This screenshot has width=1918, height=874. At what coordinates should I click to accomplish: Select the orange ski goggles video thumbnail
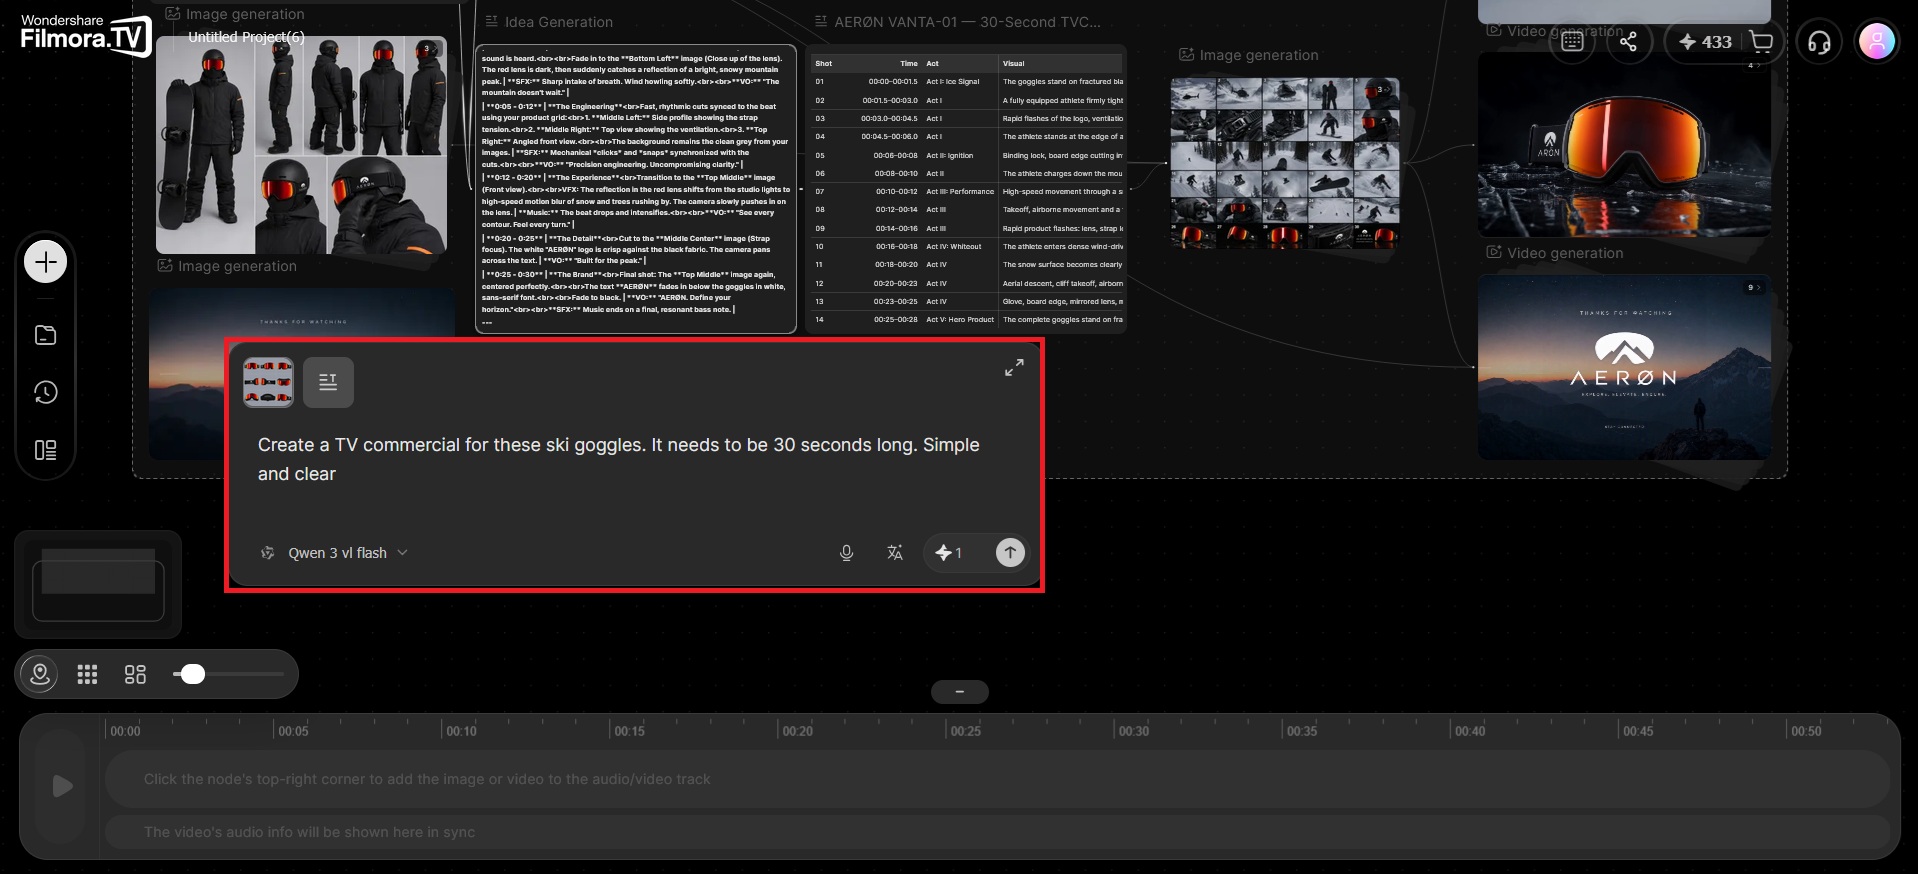coord(1624,144)
